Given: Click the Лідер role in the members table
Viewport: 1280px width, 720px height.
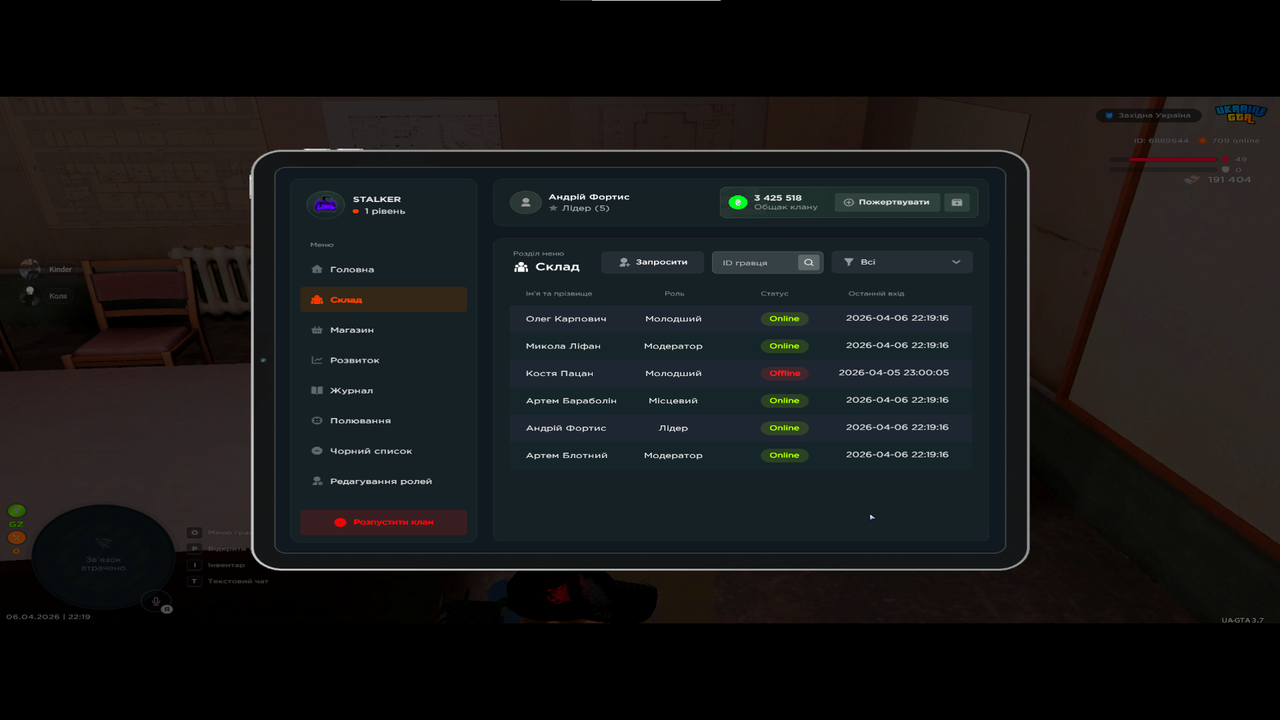Looking at the screenshot, I should click(x=673, y=428).
